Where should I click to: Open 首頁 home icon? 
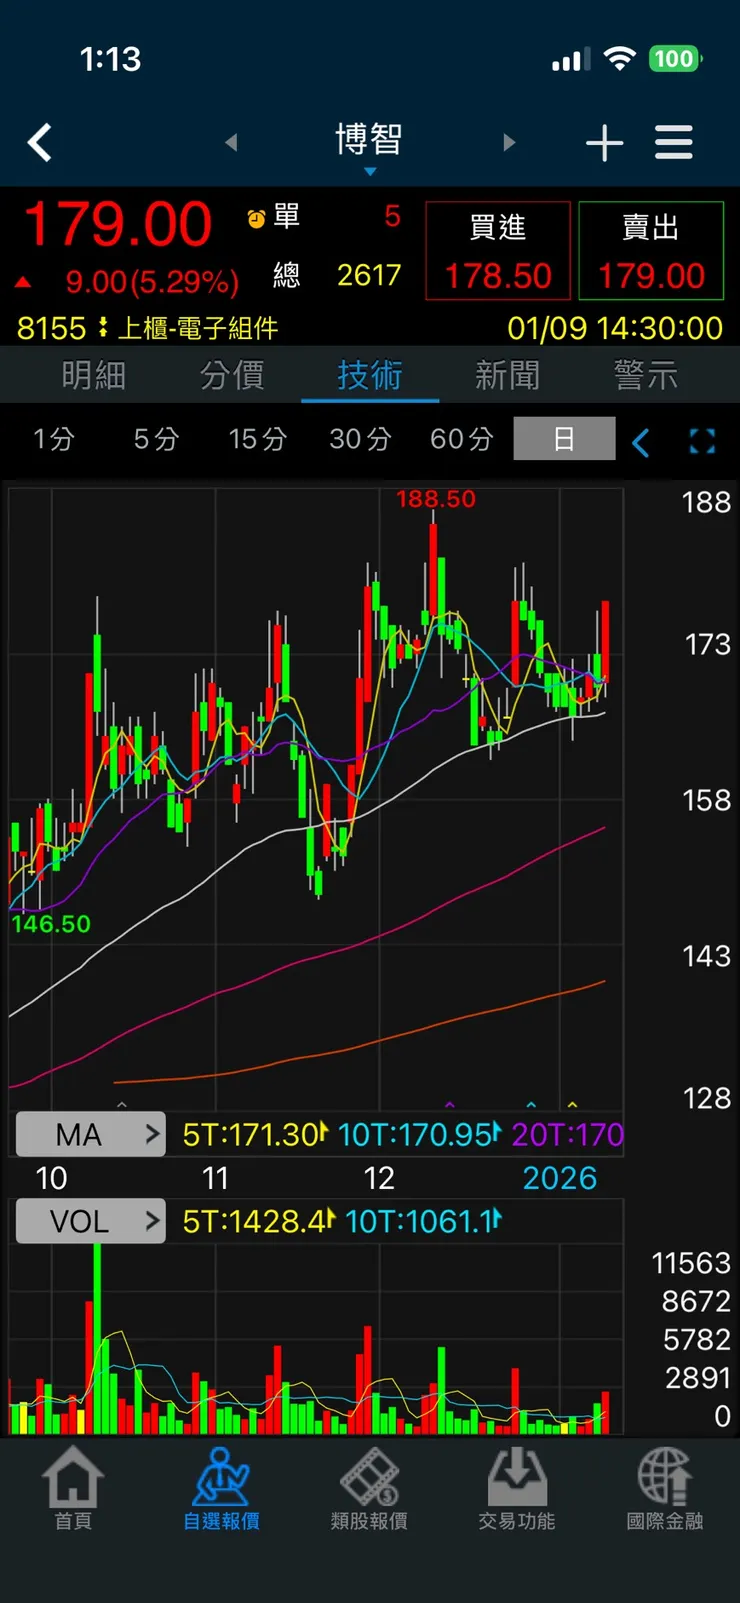click(73, 1488)
